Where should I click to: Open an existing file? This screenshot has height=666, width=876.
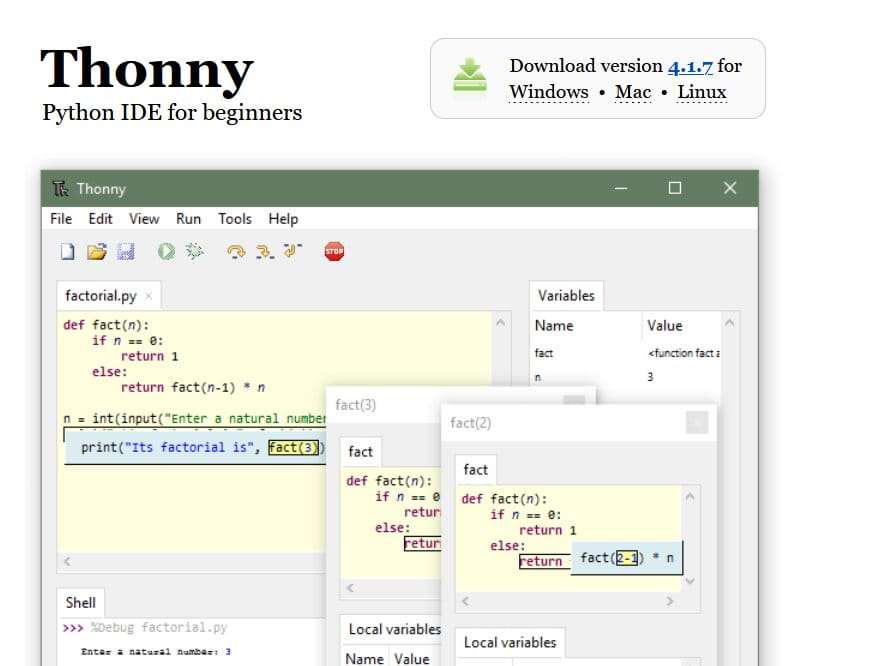click(x=96, y=251)
